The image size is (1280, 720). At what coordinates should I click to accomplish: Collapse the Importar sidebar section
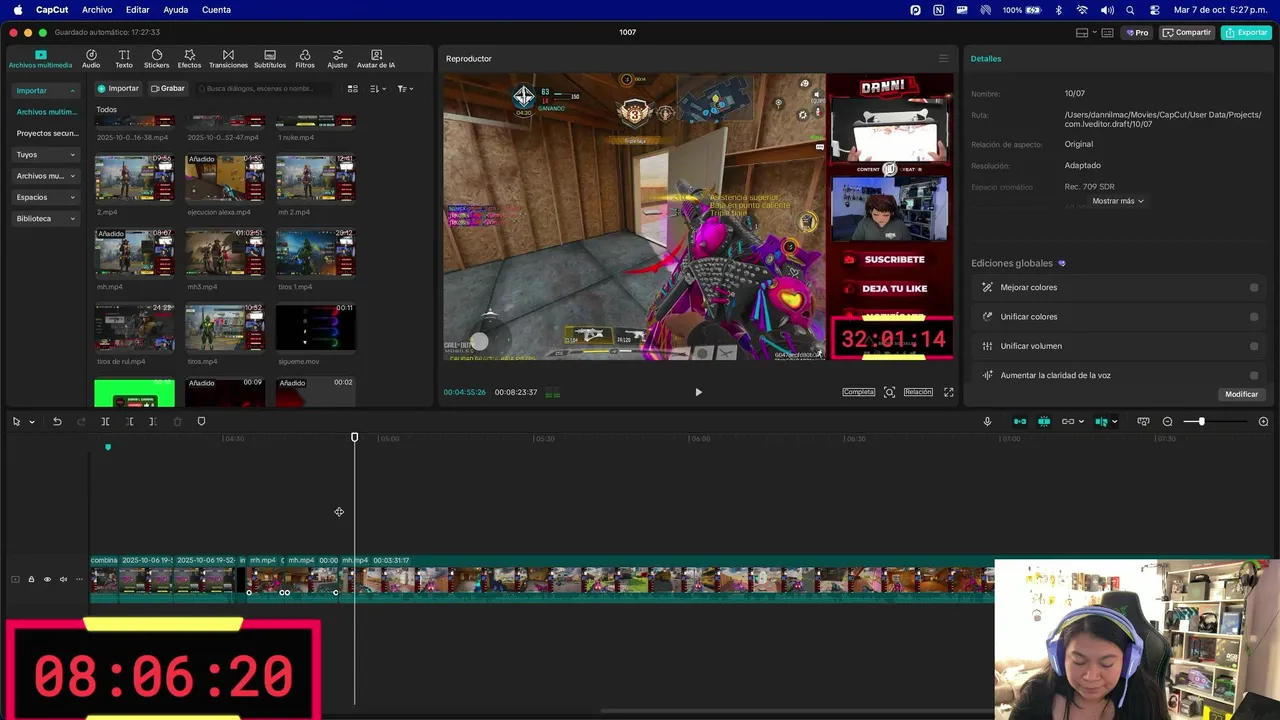[x=45, y=90]
